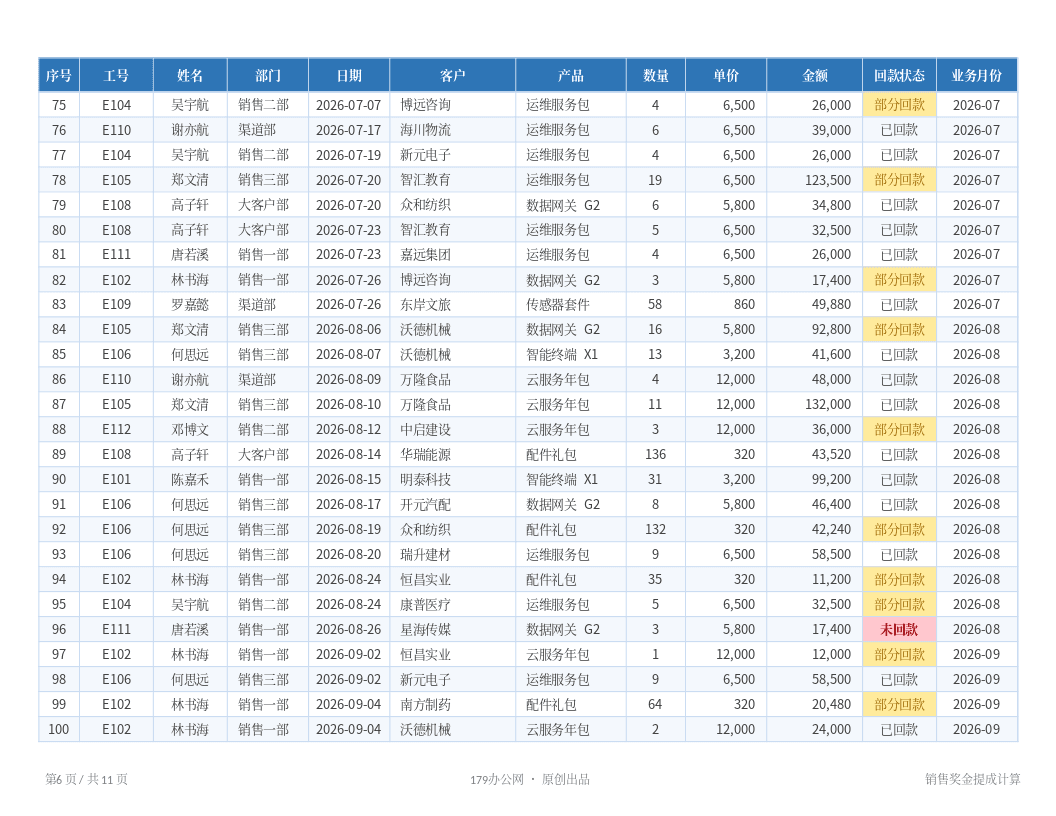
Task: Select the amount 99,200
Action: (x=831, y=479)
